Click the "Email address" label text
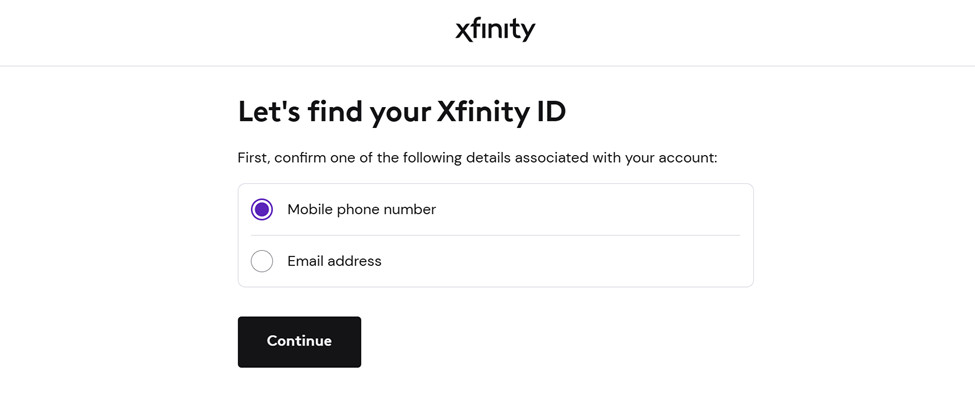 pyautogui.click(x=334, y=261)
